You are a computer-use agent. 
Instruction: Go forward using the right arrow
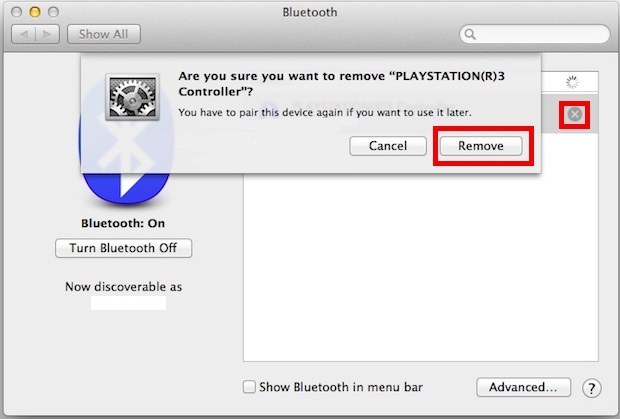click(x=47, y=34)
